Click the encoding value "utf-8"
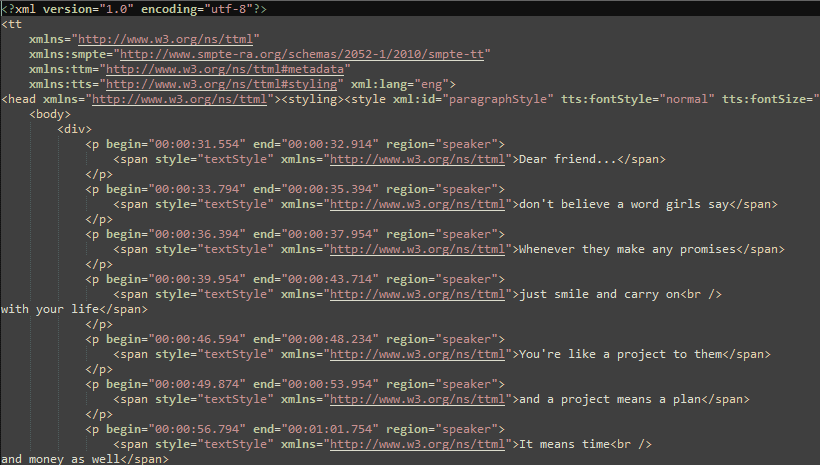 [229, 9]
